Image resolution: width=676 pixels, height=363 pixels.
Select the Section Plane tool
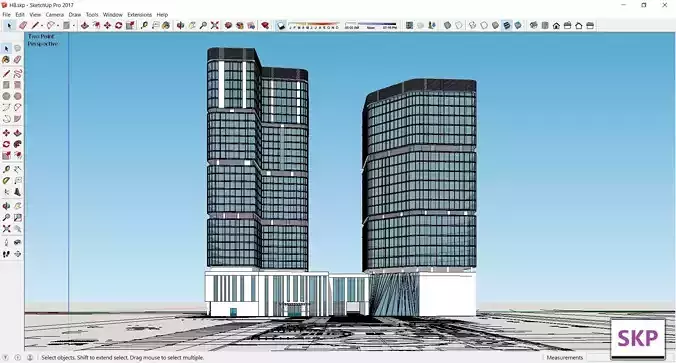point(17,254)
